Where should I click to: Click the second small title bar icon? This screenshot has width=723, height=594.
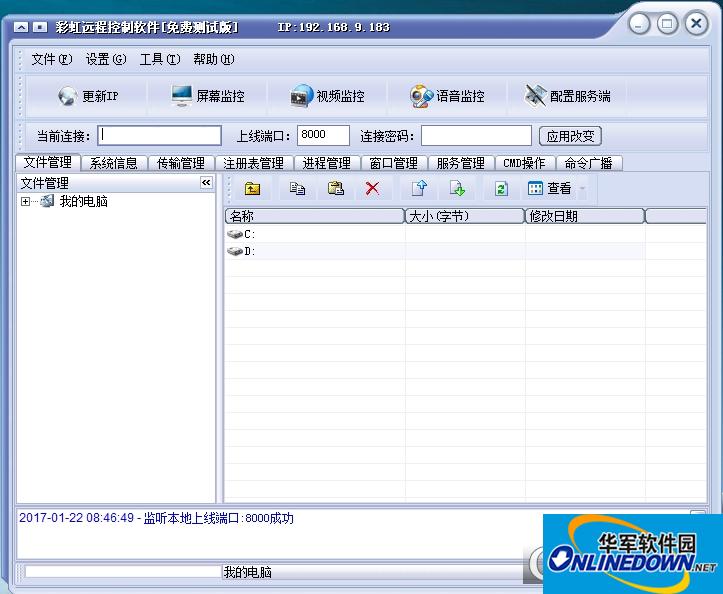point(40,28)
